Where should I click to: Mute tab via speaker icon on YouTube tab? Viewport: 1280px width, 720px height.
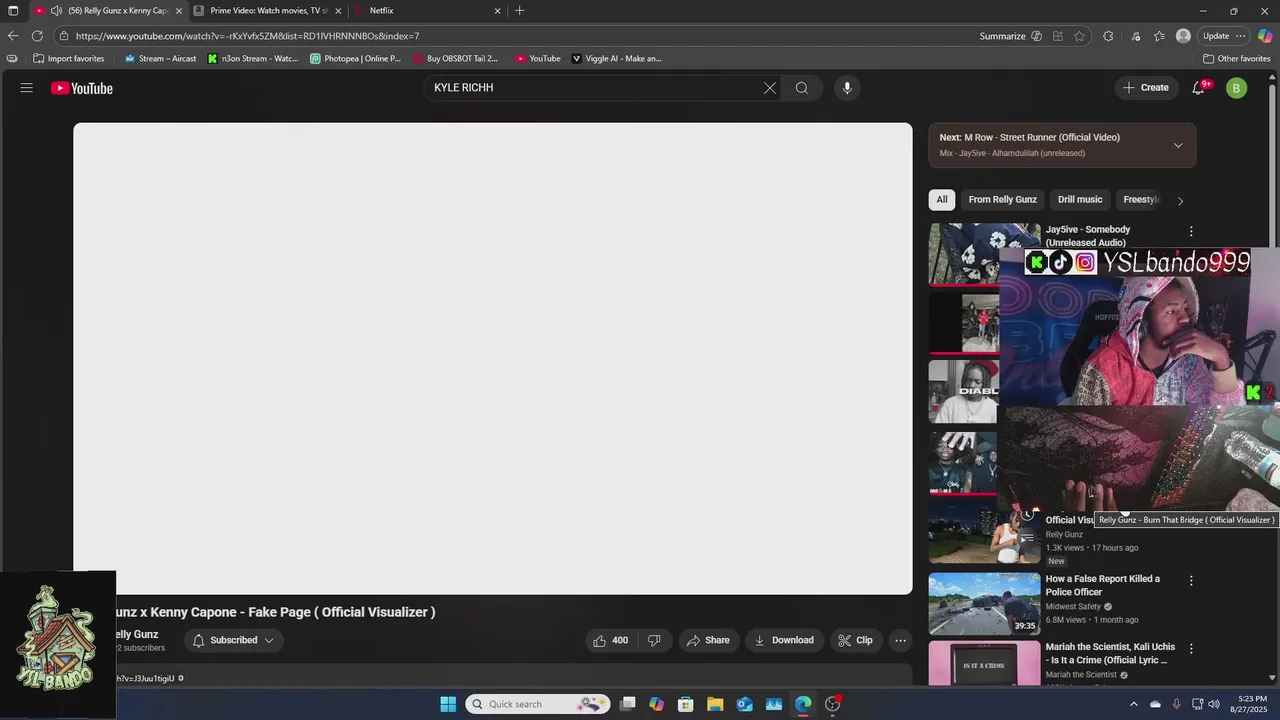[x=56, y=11]
